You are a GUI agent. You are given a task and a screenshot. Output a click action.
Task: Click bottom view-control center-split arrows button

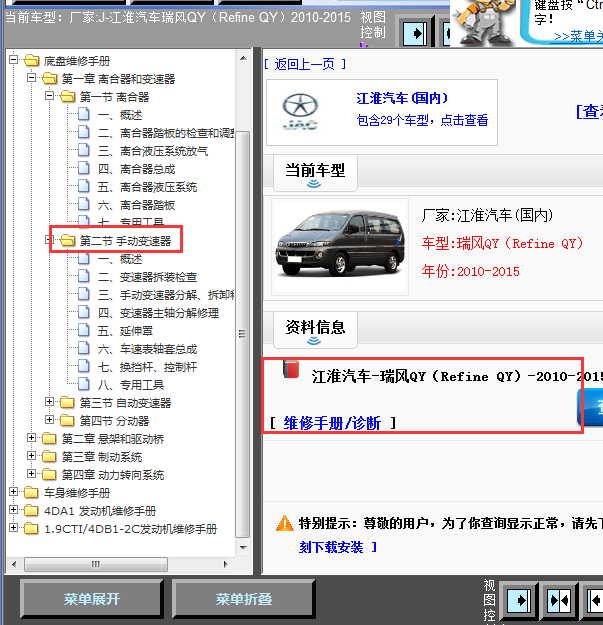click(559, 599)
